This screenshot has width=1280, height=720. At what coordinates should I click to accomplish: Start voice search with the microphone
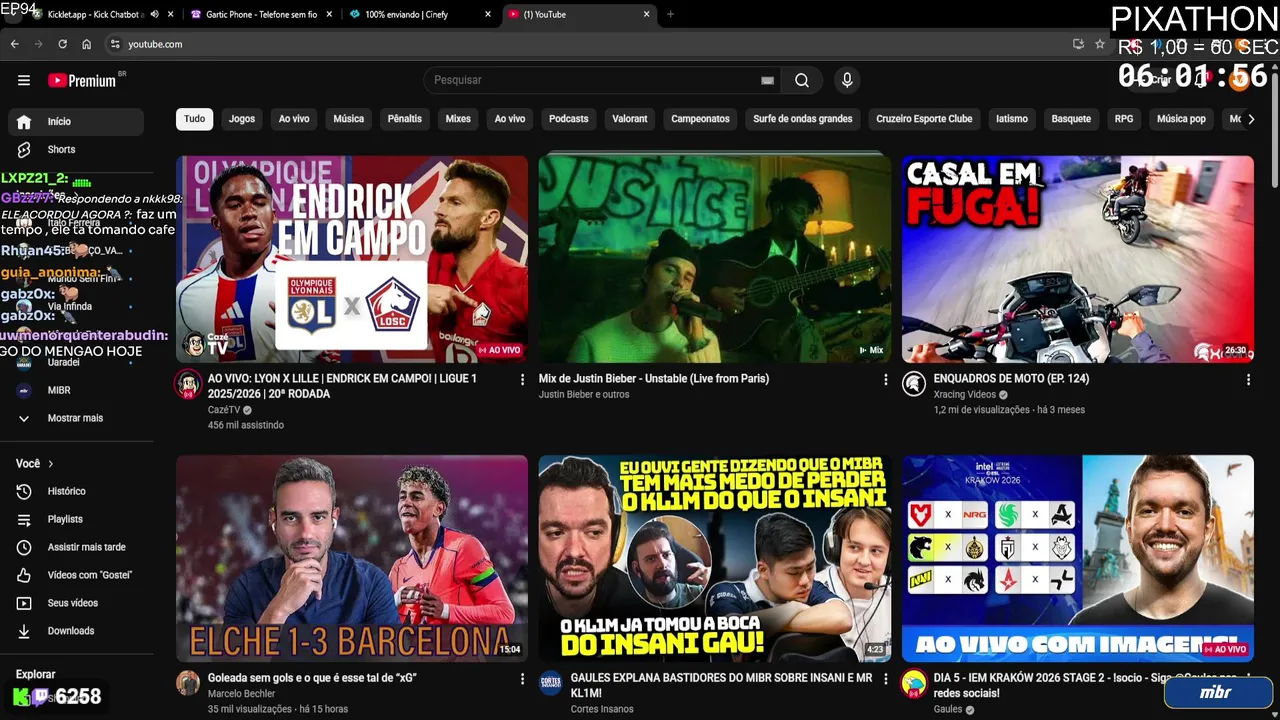point(847,80)
